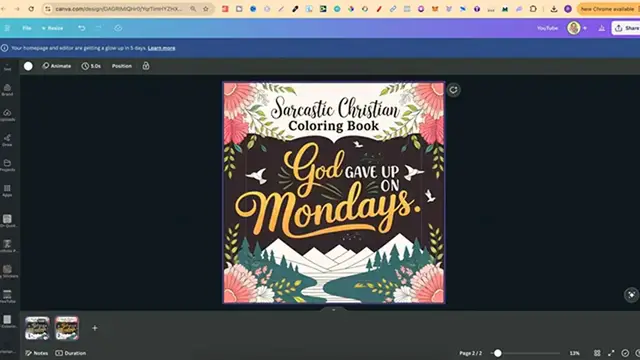Bookmark the page with the star icon
The width and height of the screenshot is (640, 360).
[206, 9]
